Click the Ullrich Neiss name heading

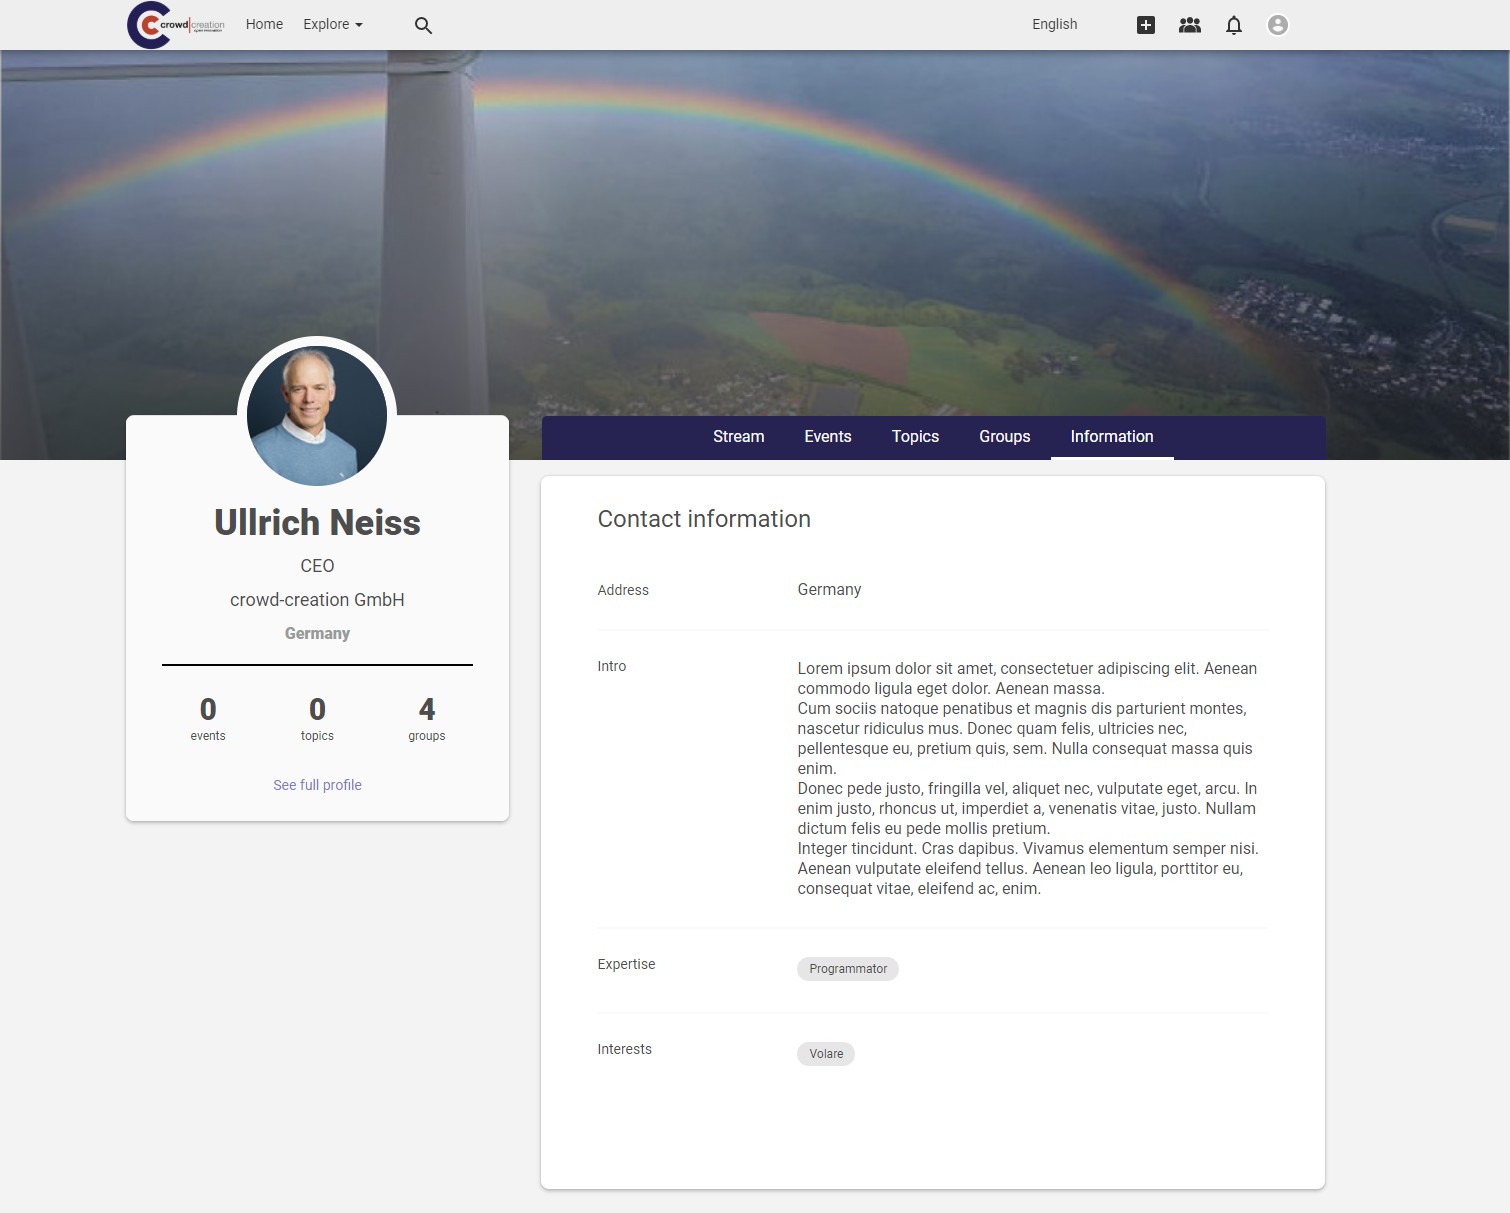tap(317, 523)
